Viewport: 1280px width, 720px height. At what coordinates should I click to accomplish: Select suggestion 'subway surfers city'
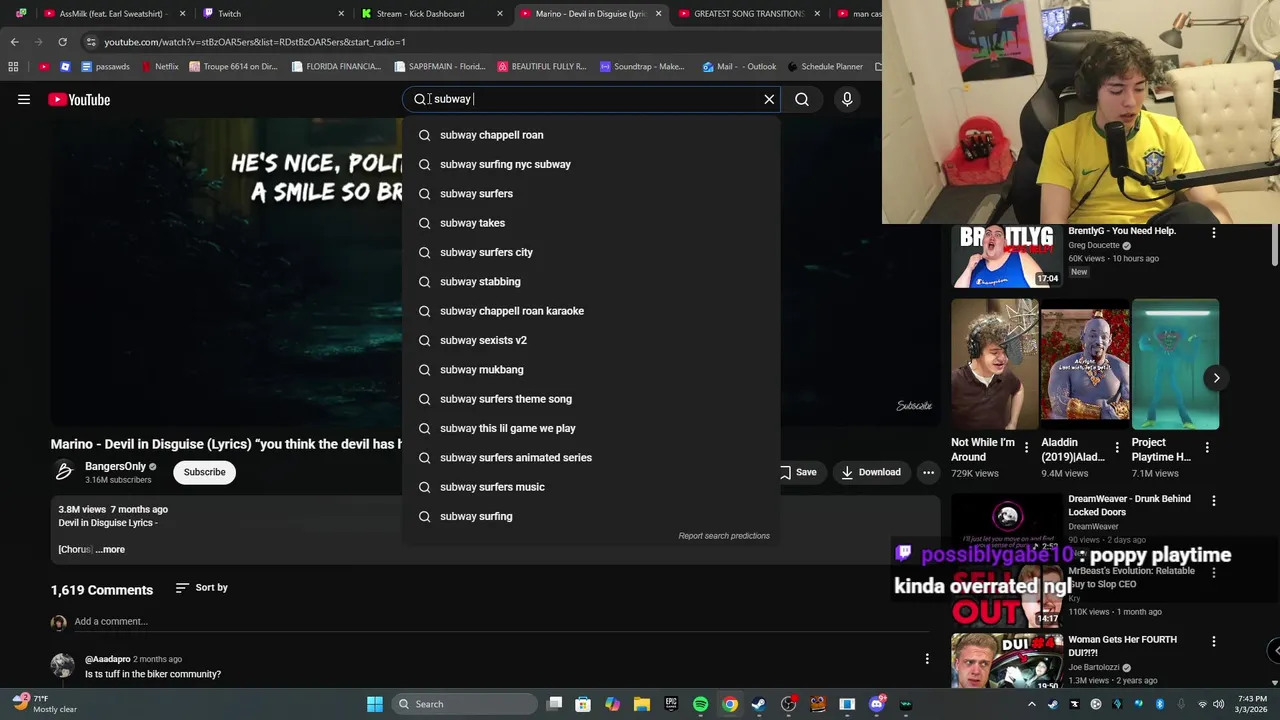(x=591, y=252)
